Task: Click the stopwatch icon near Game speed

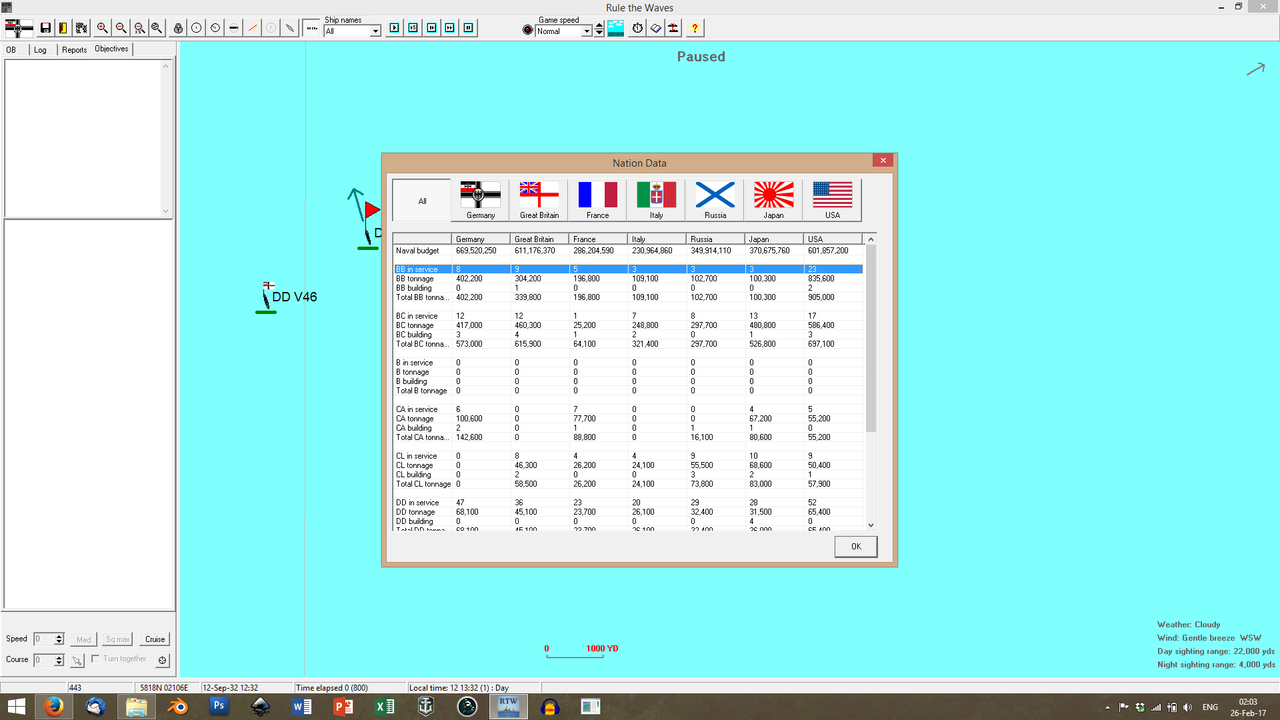Action: [637, 28]
